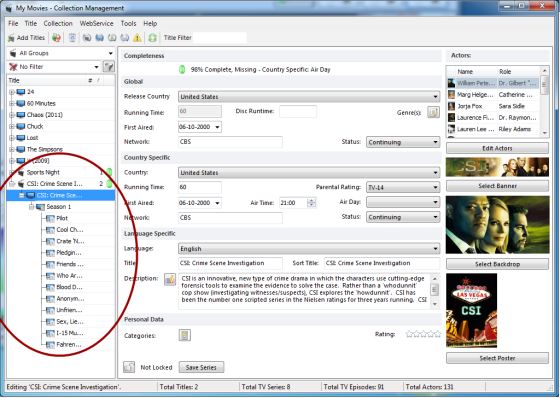Image resolution: width=560 pixels, height=398 pixels.
Task: Click the Add Titles toolbar button
Action: 26,38
